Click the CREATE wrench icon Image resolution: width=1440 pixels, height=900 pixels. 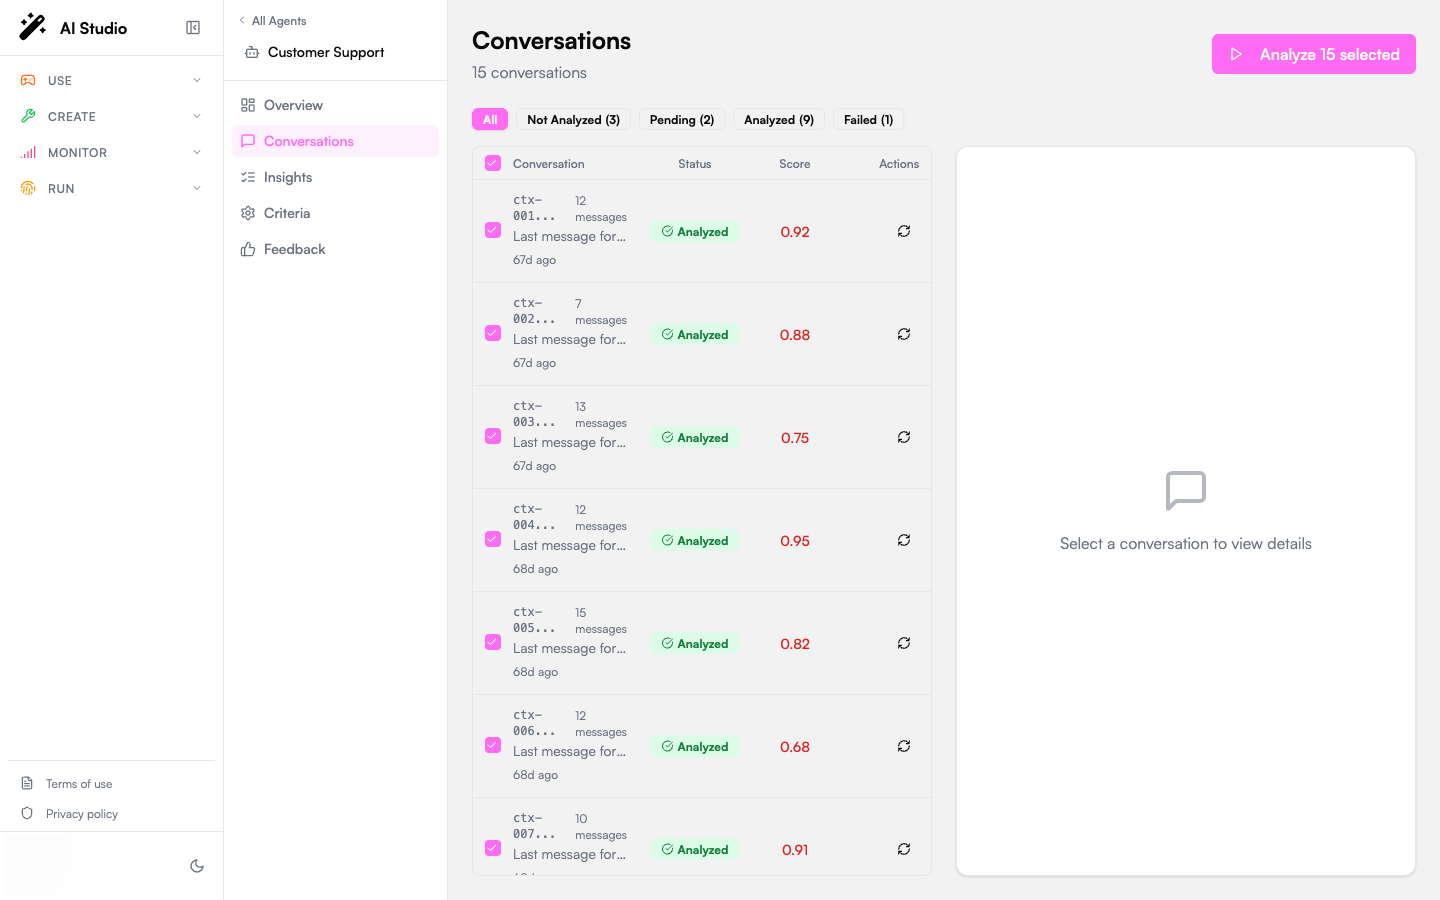tap(28, 116)
